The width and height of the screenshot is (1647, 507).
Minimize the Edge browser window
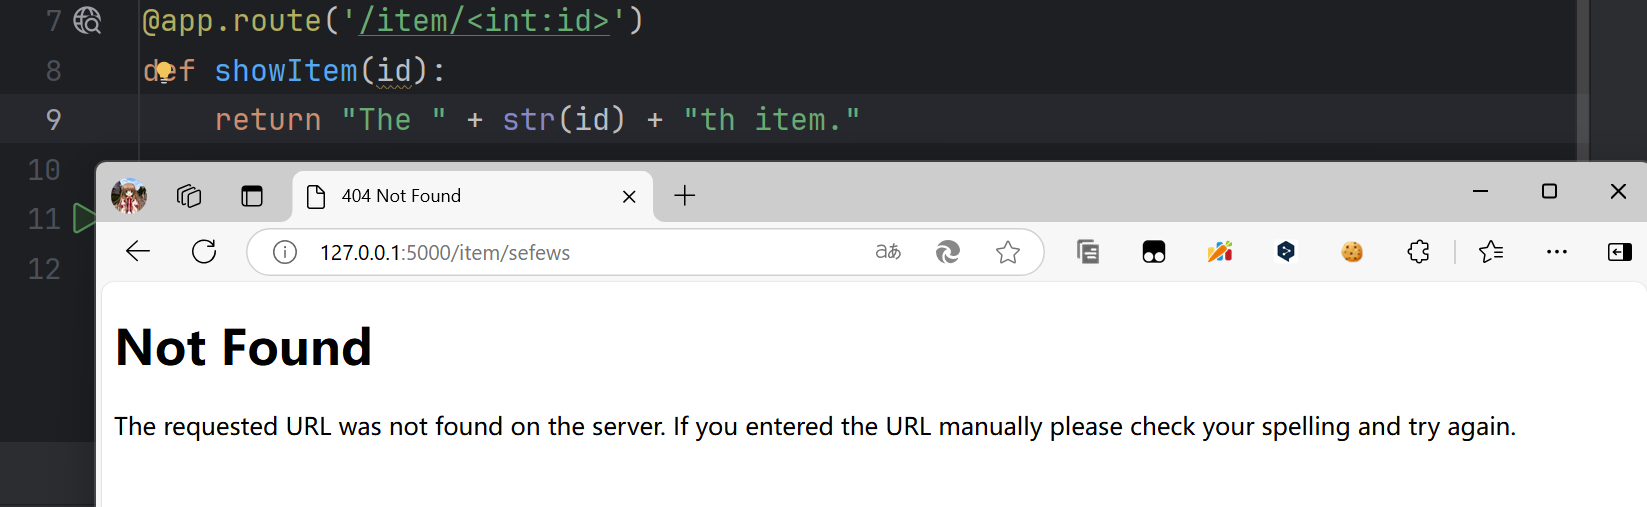1481,191
